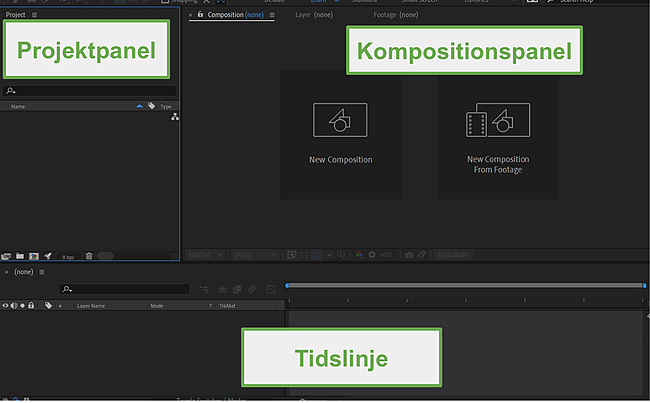Image resolution: width=650 pixels, height=403 pixels.
Task: Toggle the Motion Blur timeline switch
Action: (x=252, y=289)
